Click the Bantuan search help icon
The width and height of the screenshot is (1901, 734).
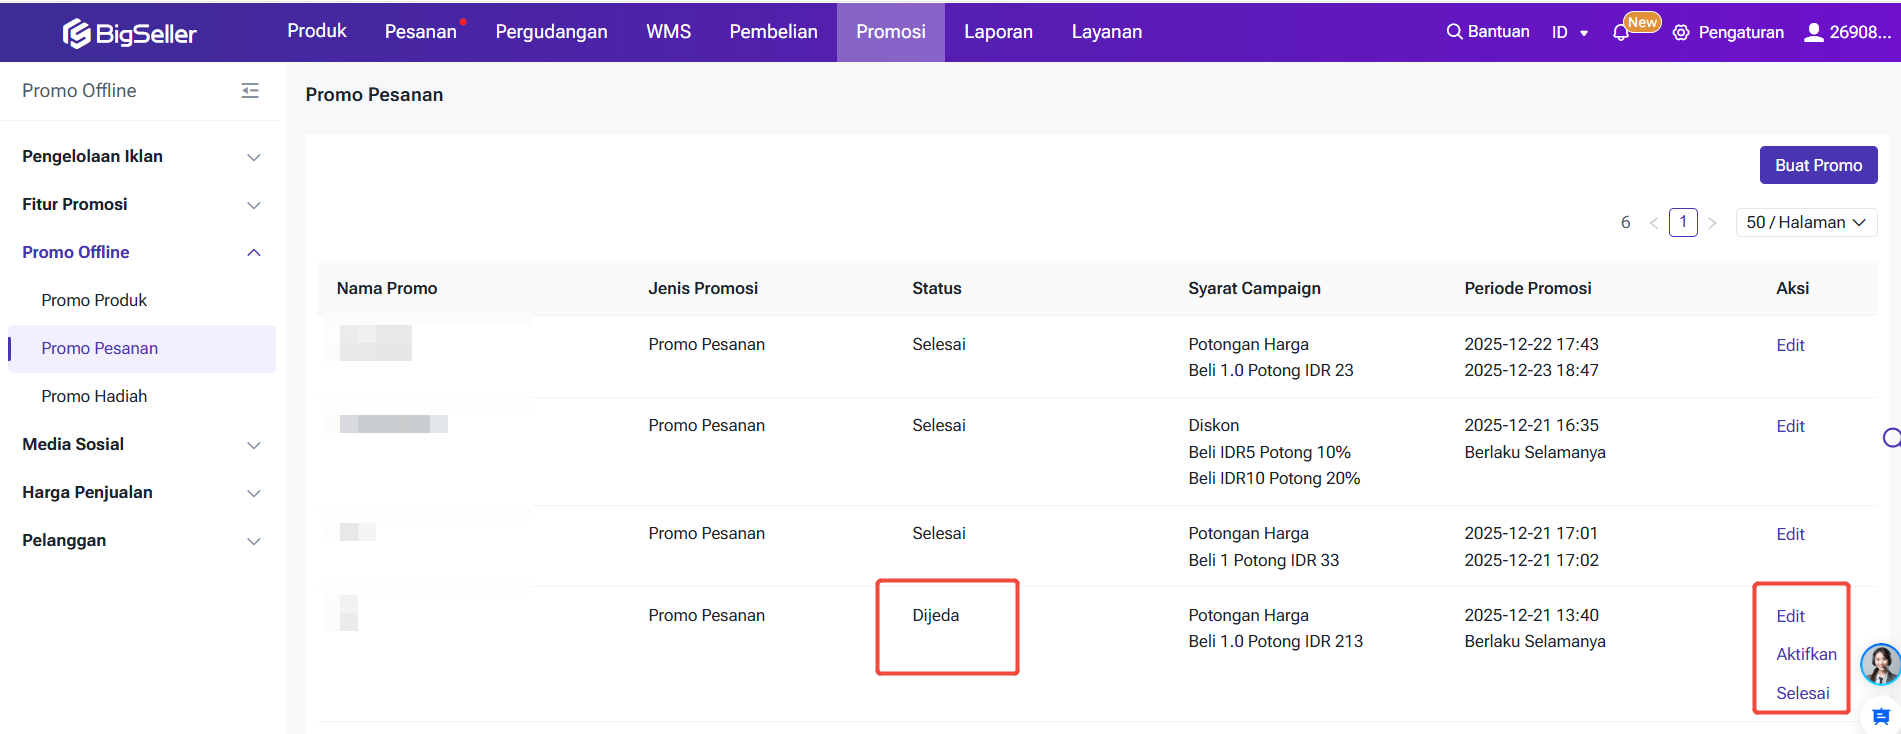1454,32
